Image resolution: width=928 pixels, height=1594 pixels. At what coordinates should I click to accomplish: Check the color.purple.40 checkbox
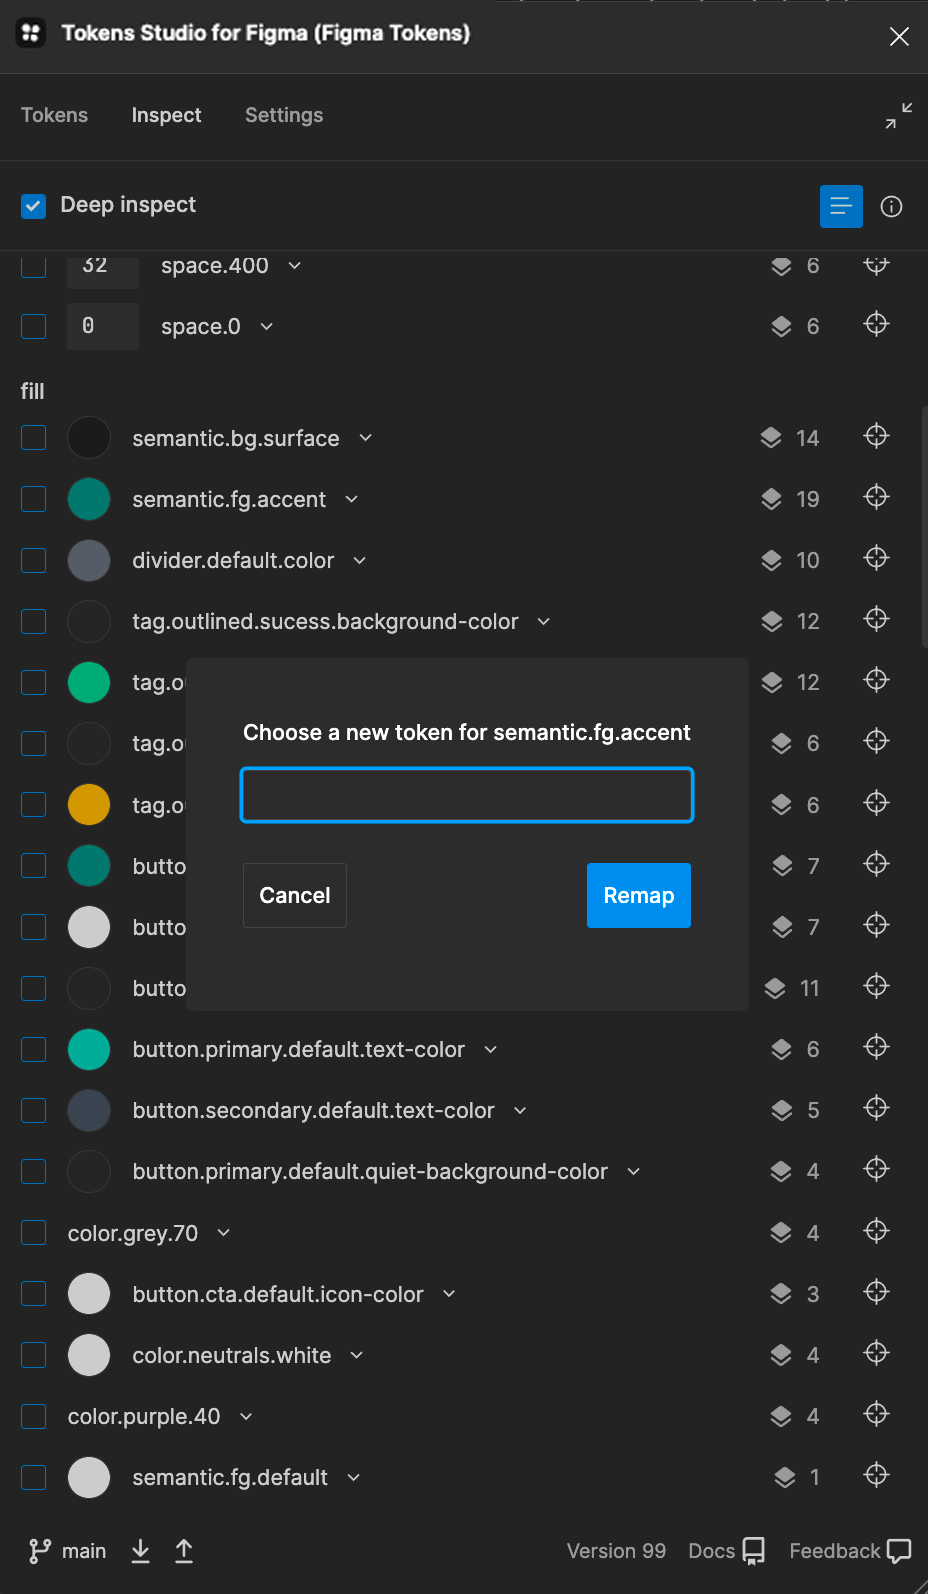click(x=33, y=1416)
